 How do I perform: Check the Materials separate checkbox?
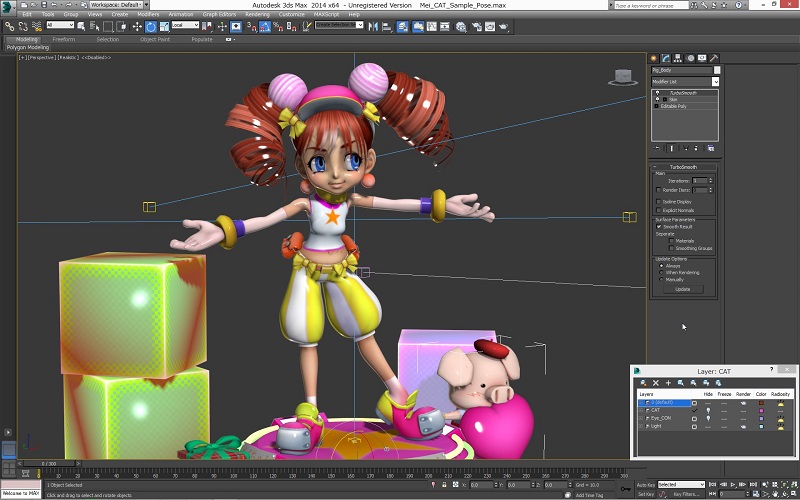click(671, 240)
